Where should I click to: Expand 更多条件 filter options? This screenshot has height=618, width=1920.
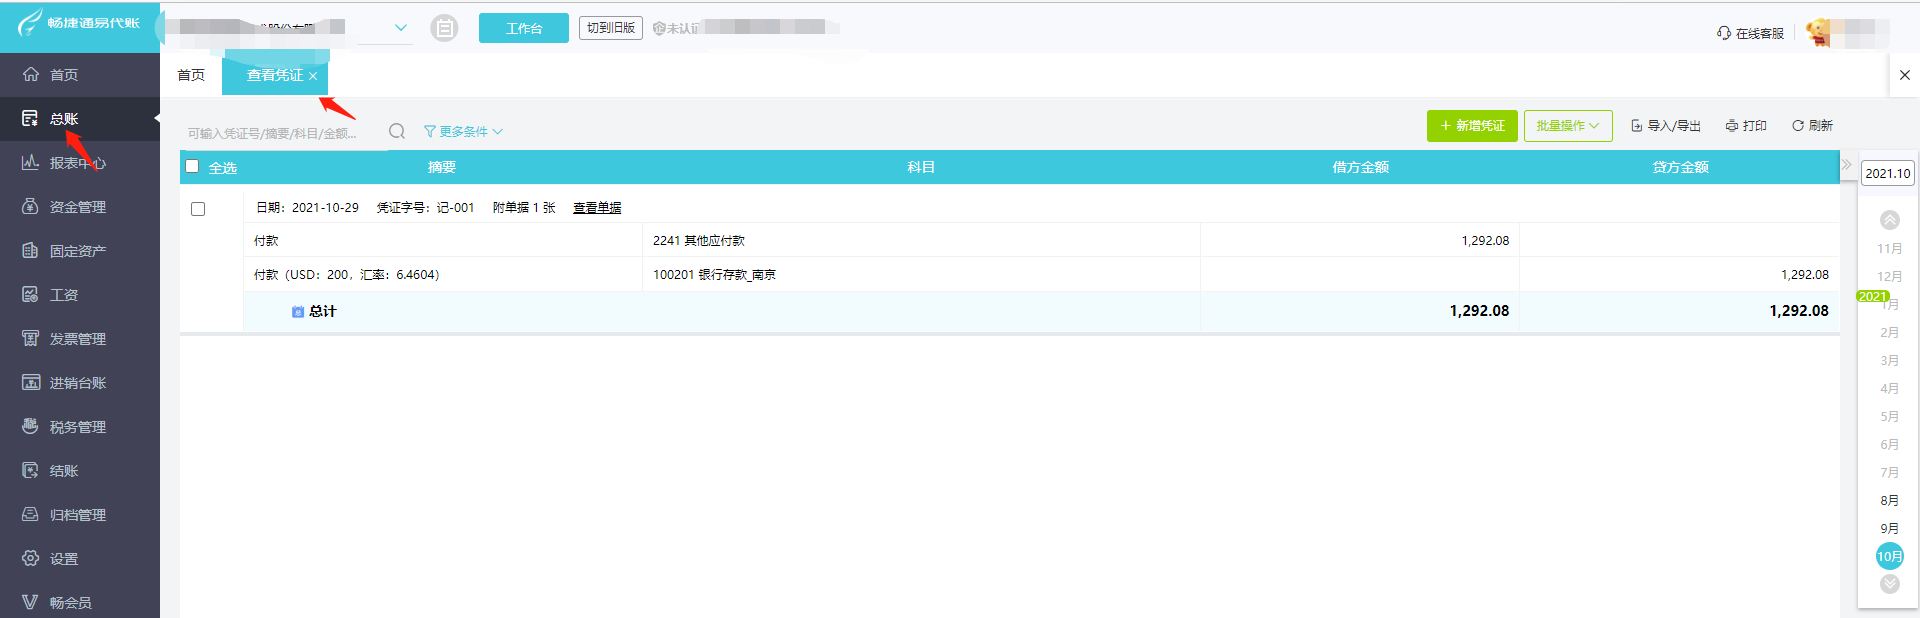(463, 131)
